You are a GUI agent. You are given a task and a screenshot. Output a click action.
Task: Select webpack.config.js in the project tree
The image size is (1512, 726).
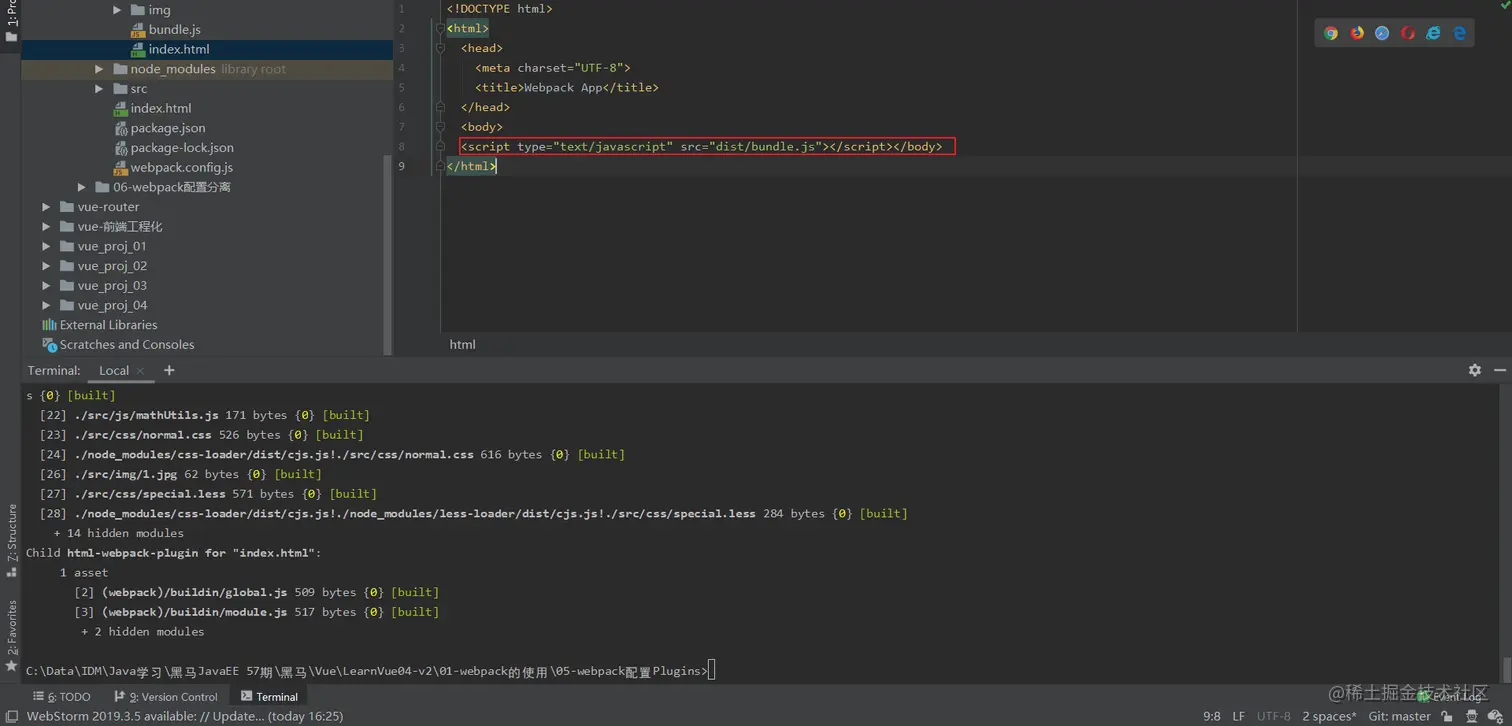pyautogui.click(x=182, y=168)
